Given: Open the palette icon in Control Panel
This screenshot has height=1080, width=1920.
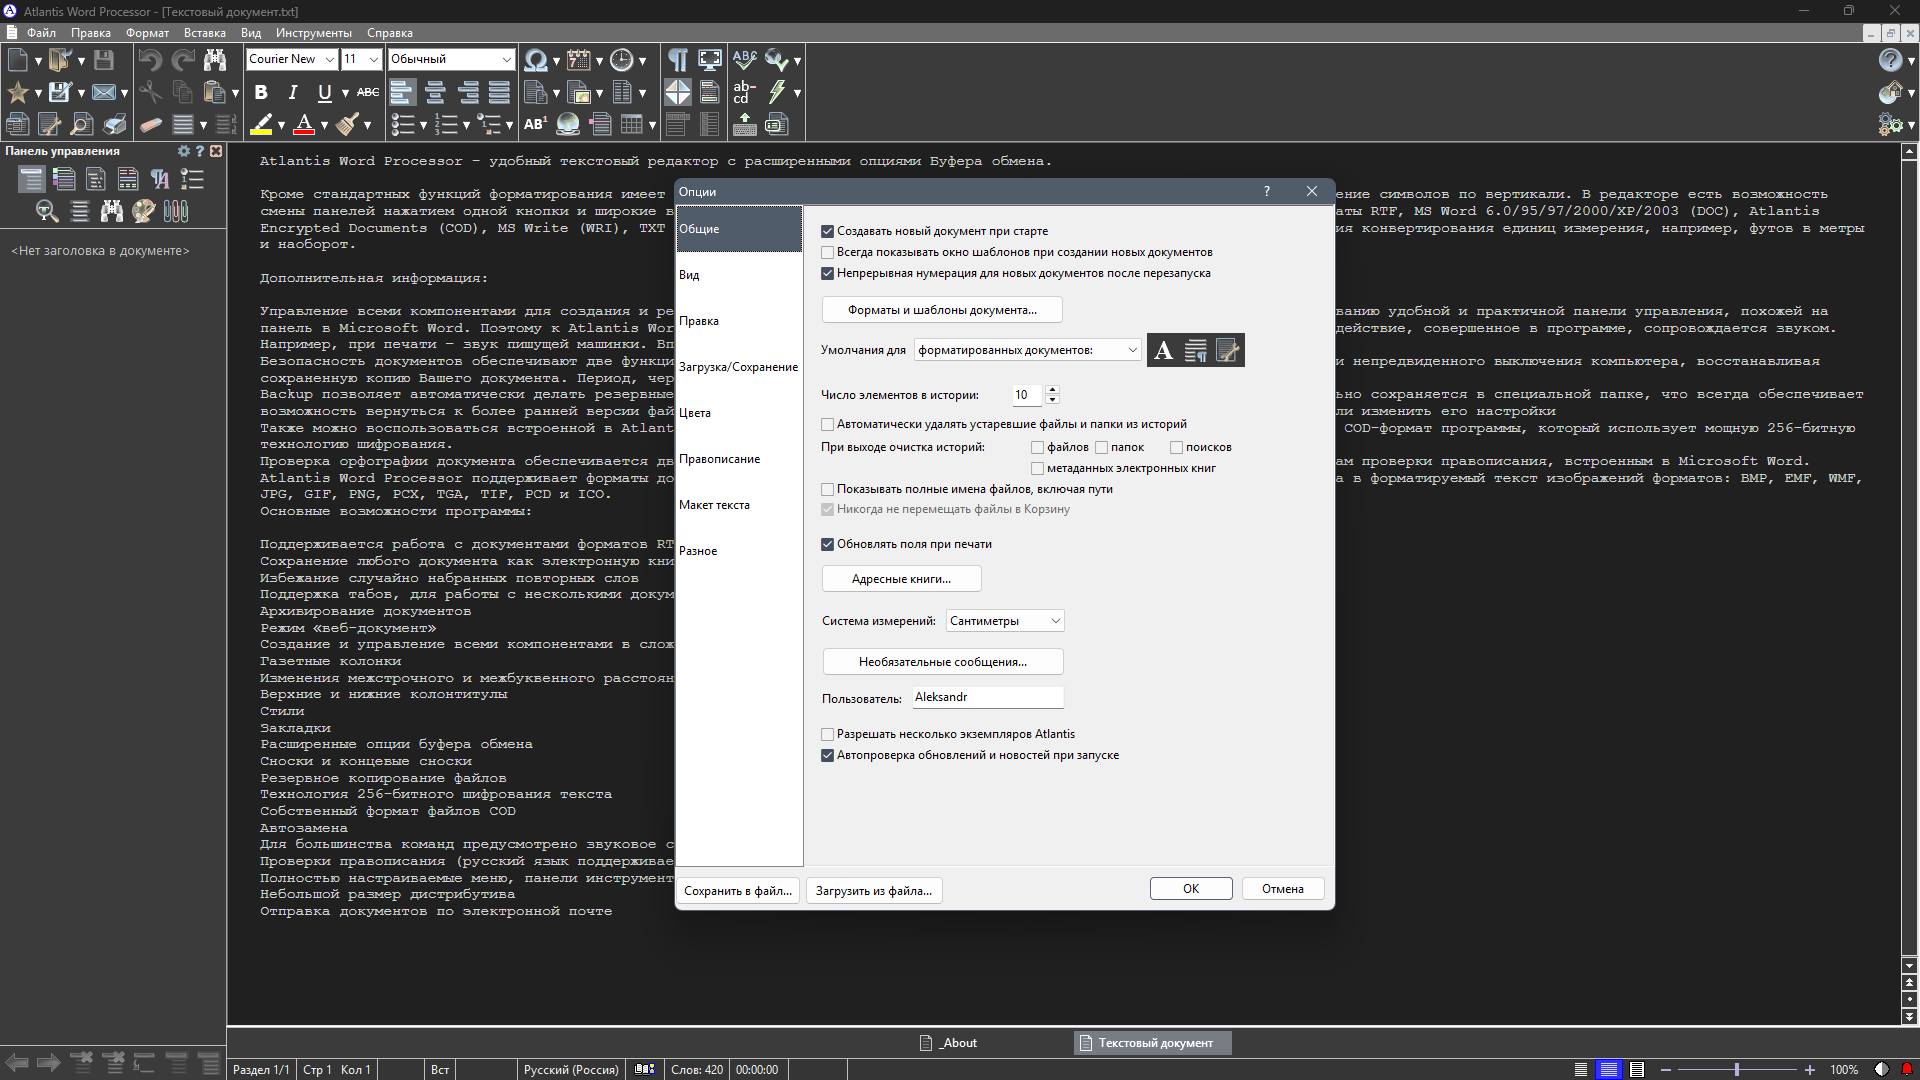Looking at the screenshot, I should tap(144, 211).
